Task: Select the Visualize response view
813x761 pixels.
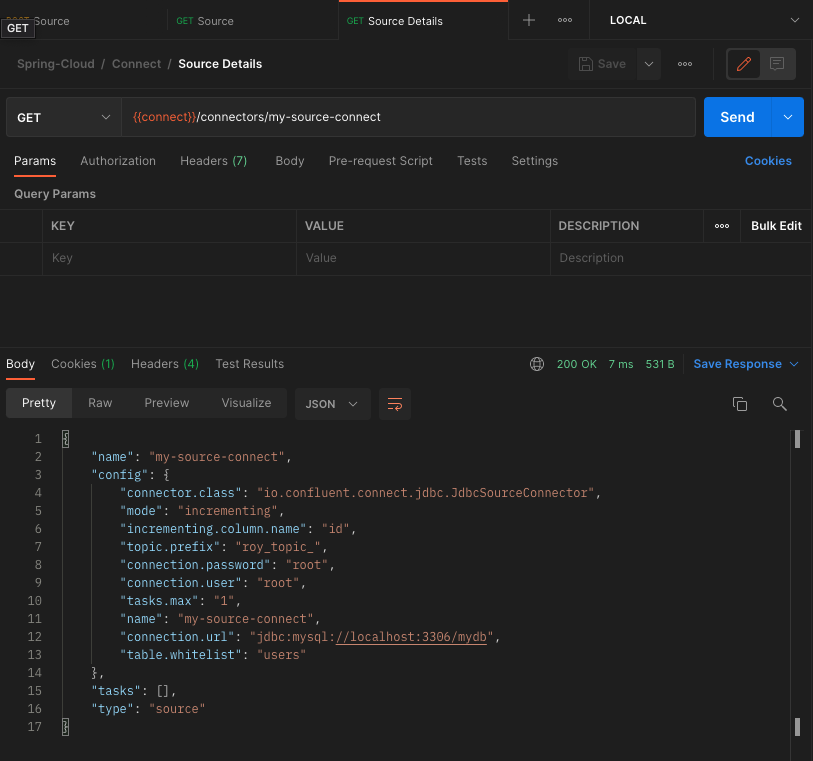Action: (246, 403)
